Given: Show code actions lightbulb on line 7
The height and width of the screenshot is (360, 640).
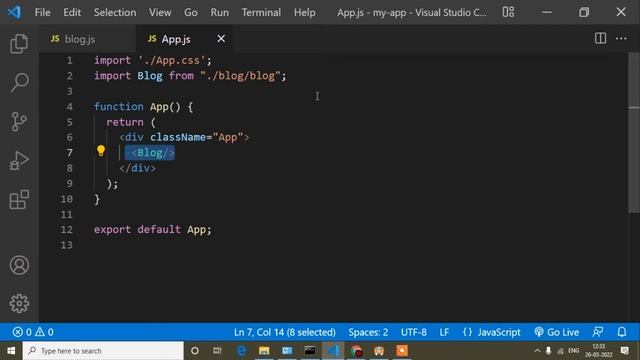Looking at the screenshot, I should pos(101,151).
